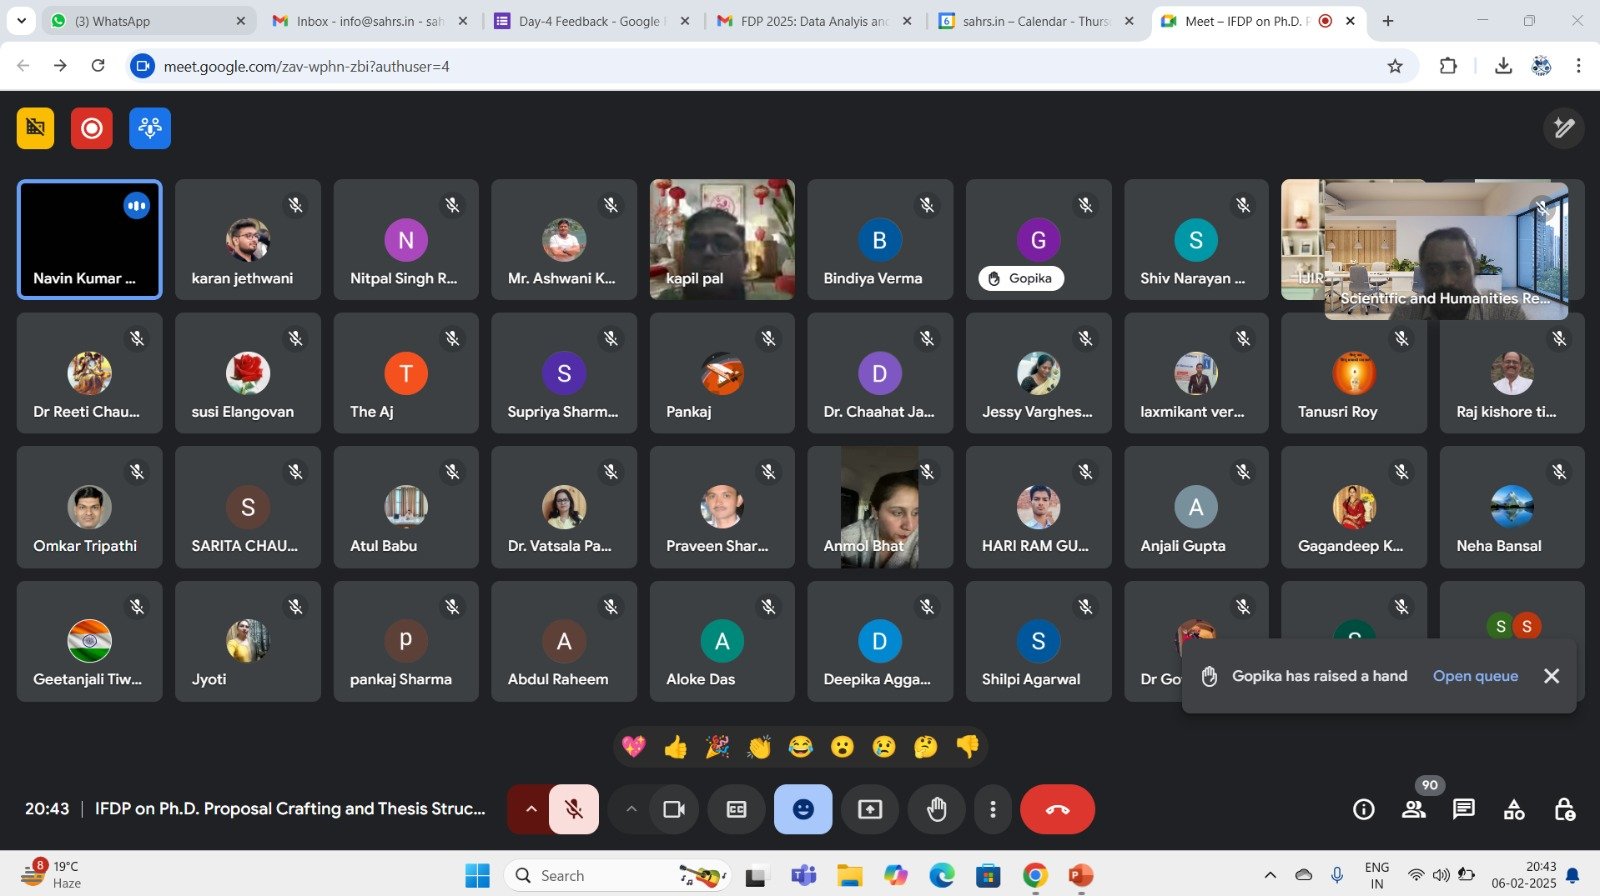Open meeting details info icon
Screen dimensions: 1600x896
coord(1363,809)
